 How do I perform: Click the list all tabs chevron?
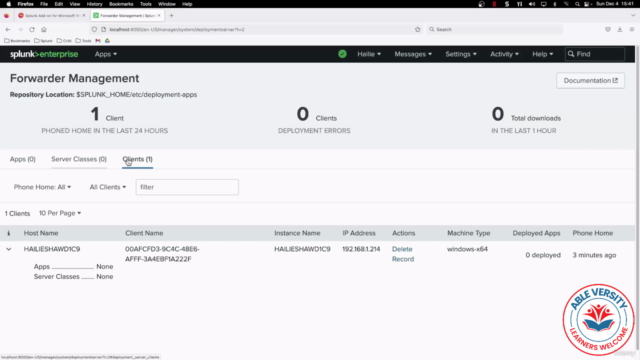pos(633,16)
